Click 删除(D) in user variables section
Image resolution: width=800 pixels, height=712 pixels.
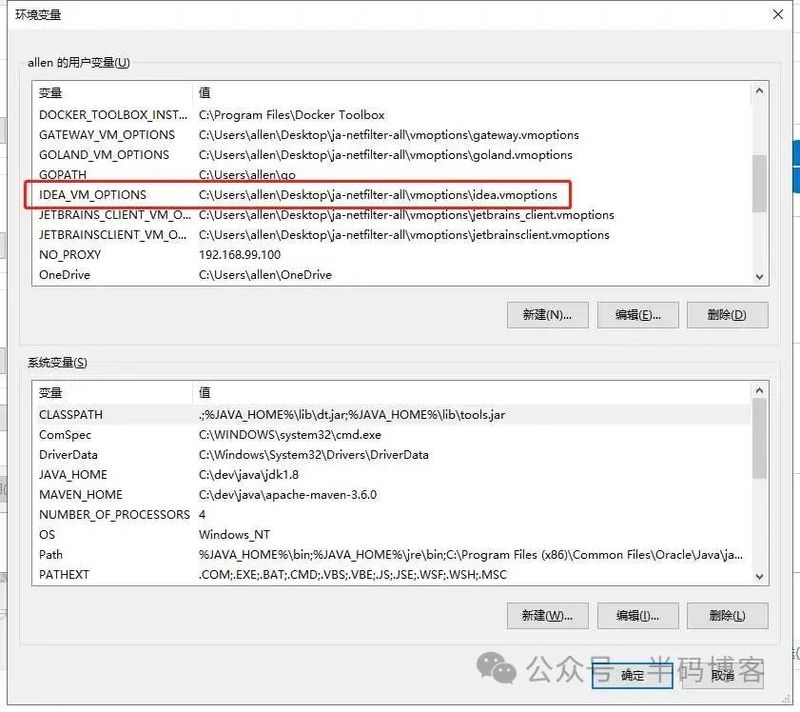[726, 314]
